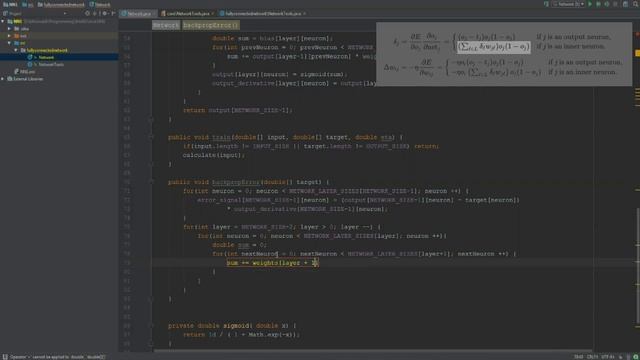The height and width of the screenshot is (360, 640).
Task: Click the root project in navigation bar
Action: (10, 4)
